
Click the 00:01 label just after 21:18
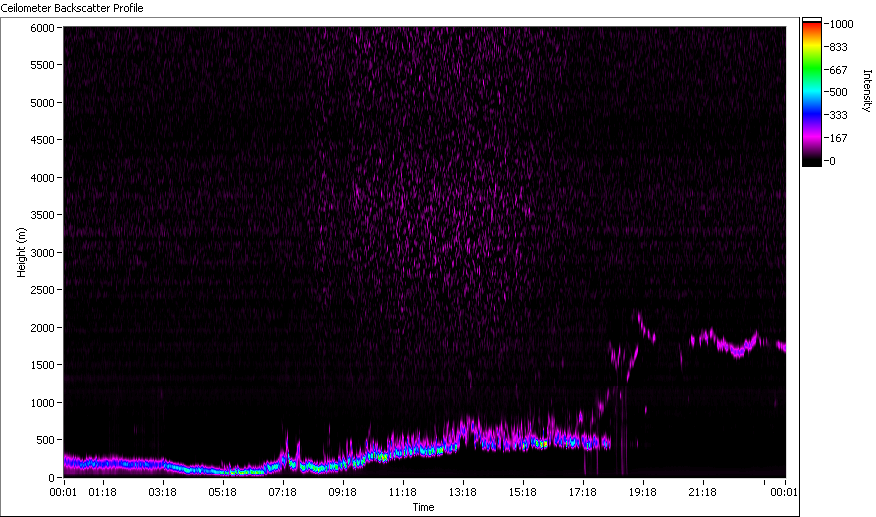784,492
